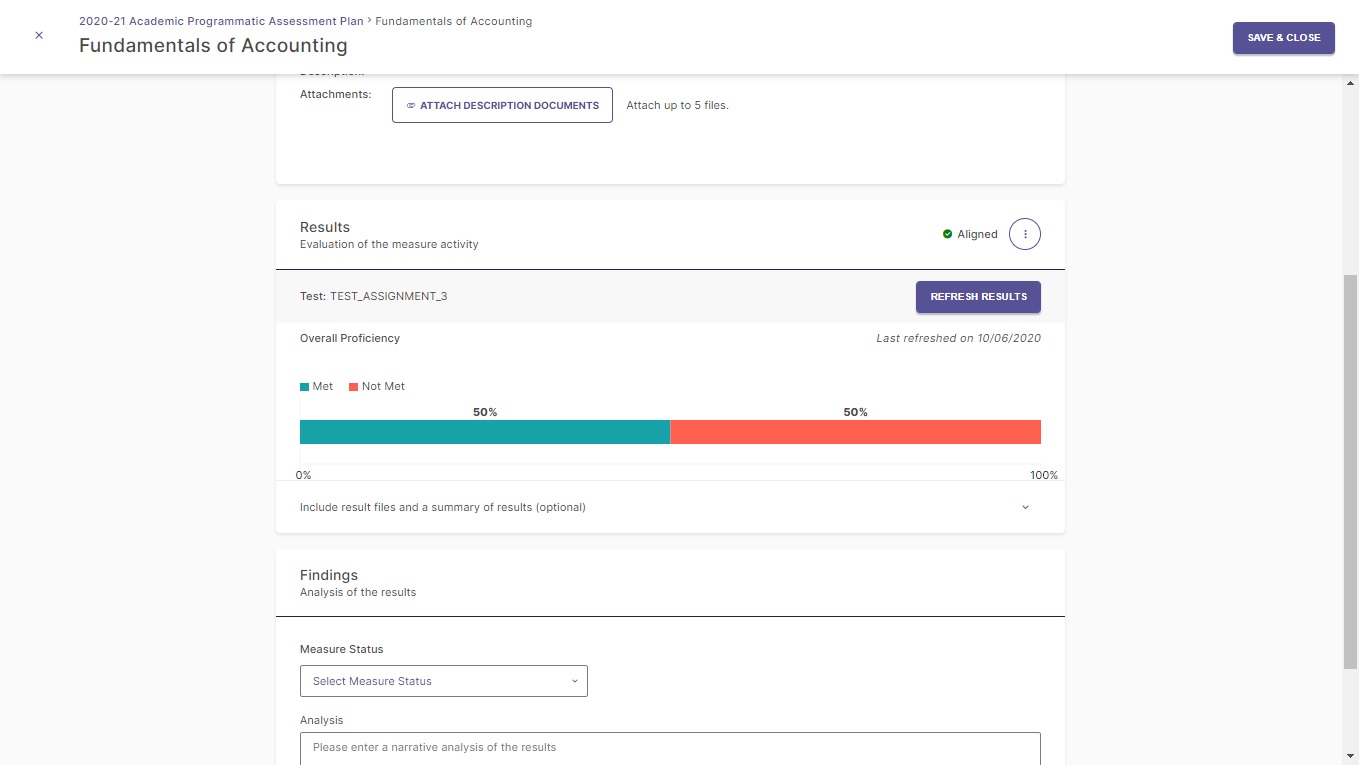Click the Fundamentals of Accounting breadcrumb item
1359x765 pixels.
[x=453, y=21]
